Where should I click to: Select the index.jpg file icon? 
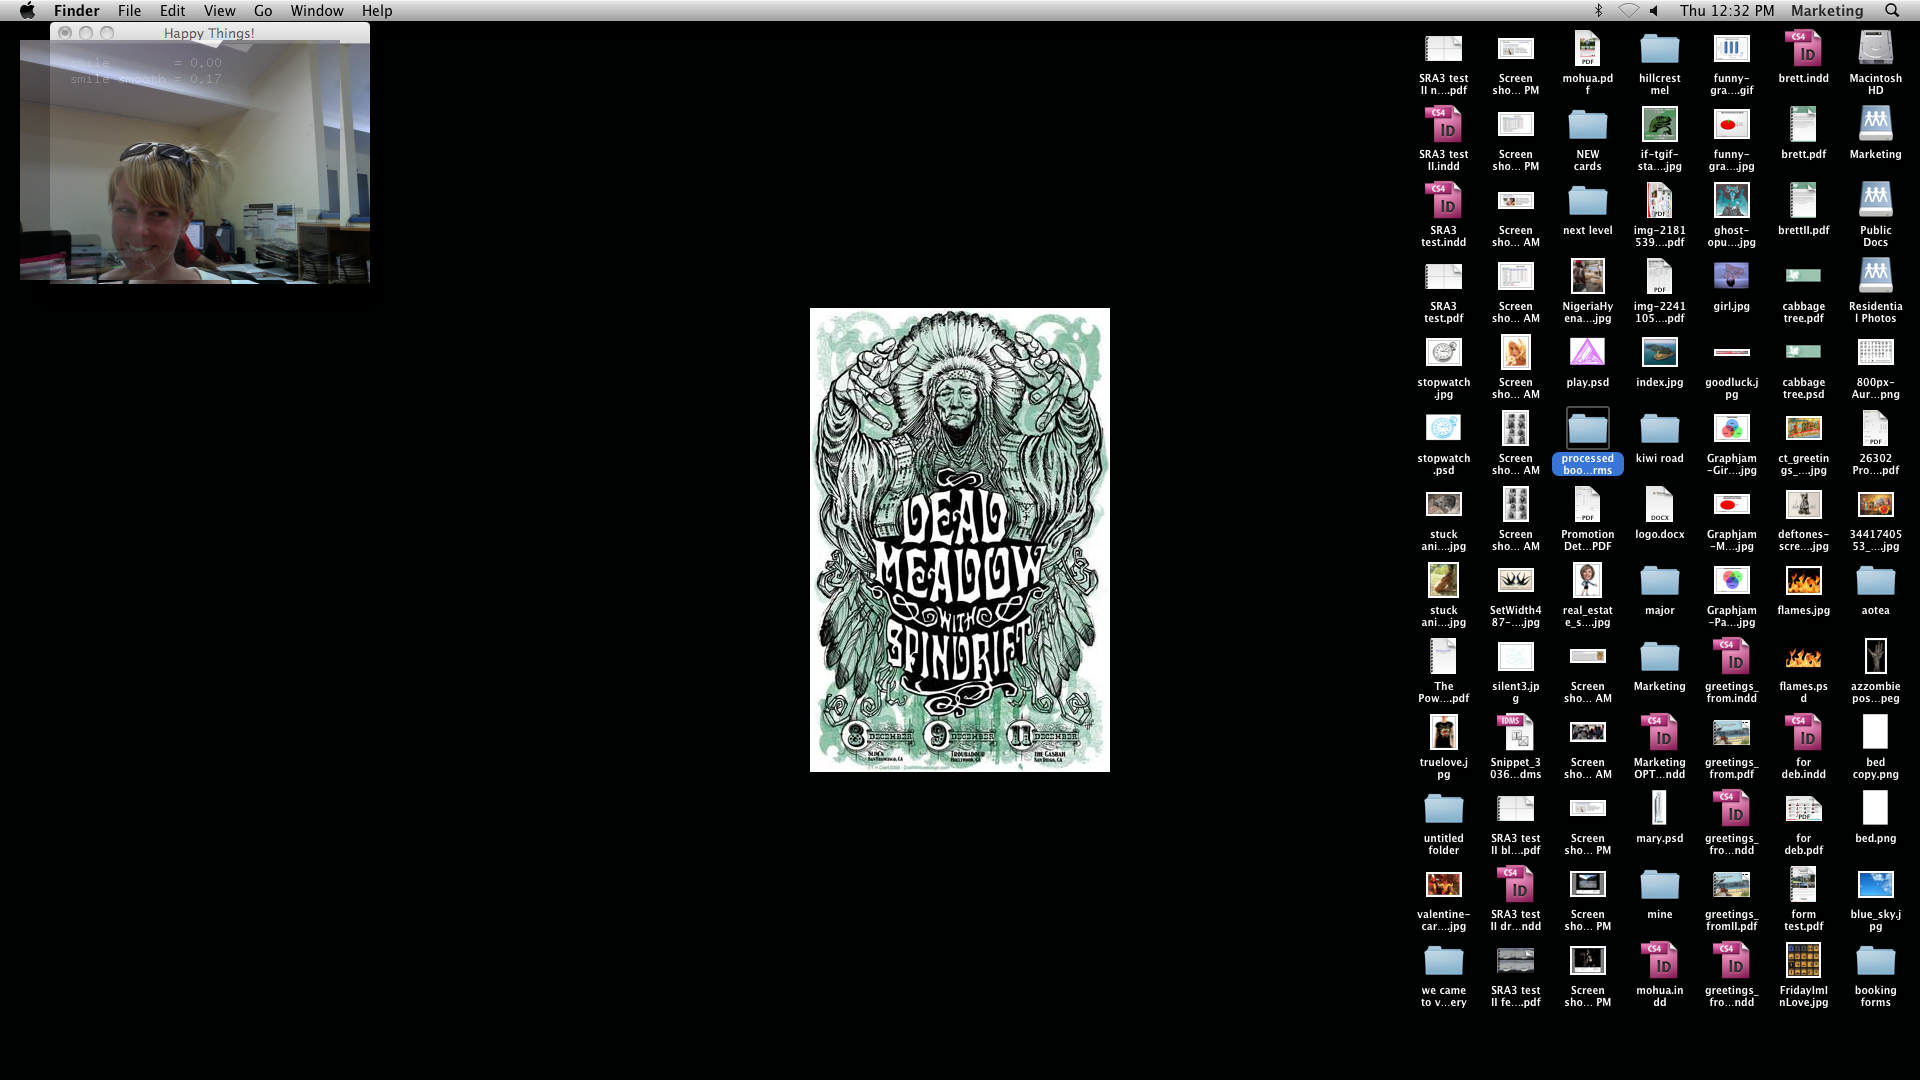tap(1659, 353)
